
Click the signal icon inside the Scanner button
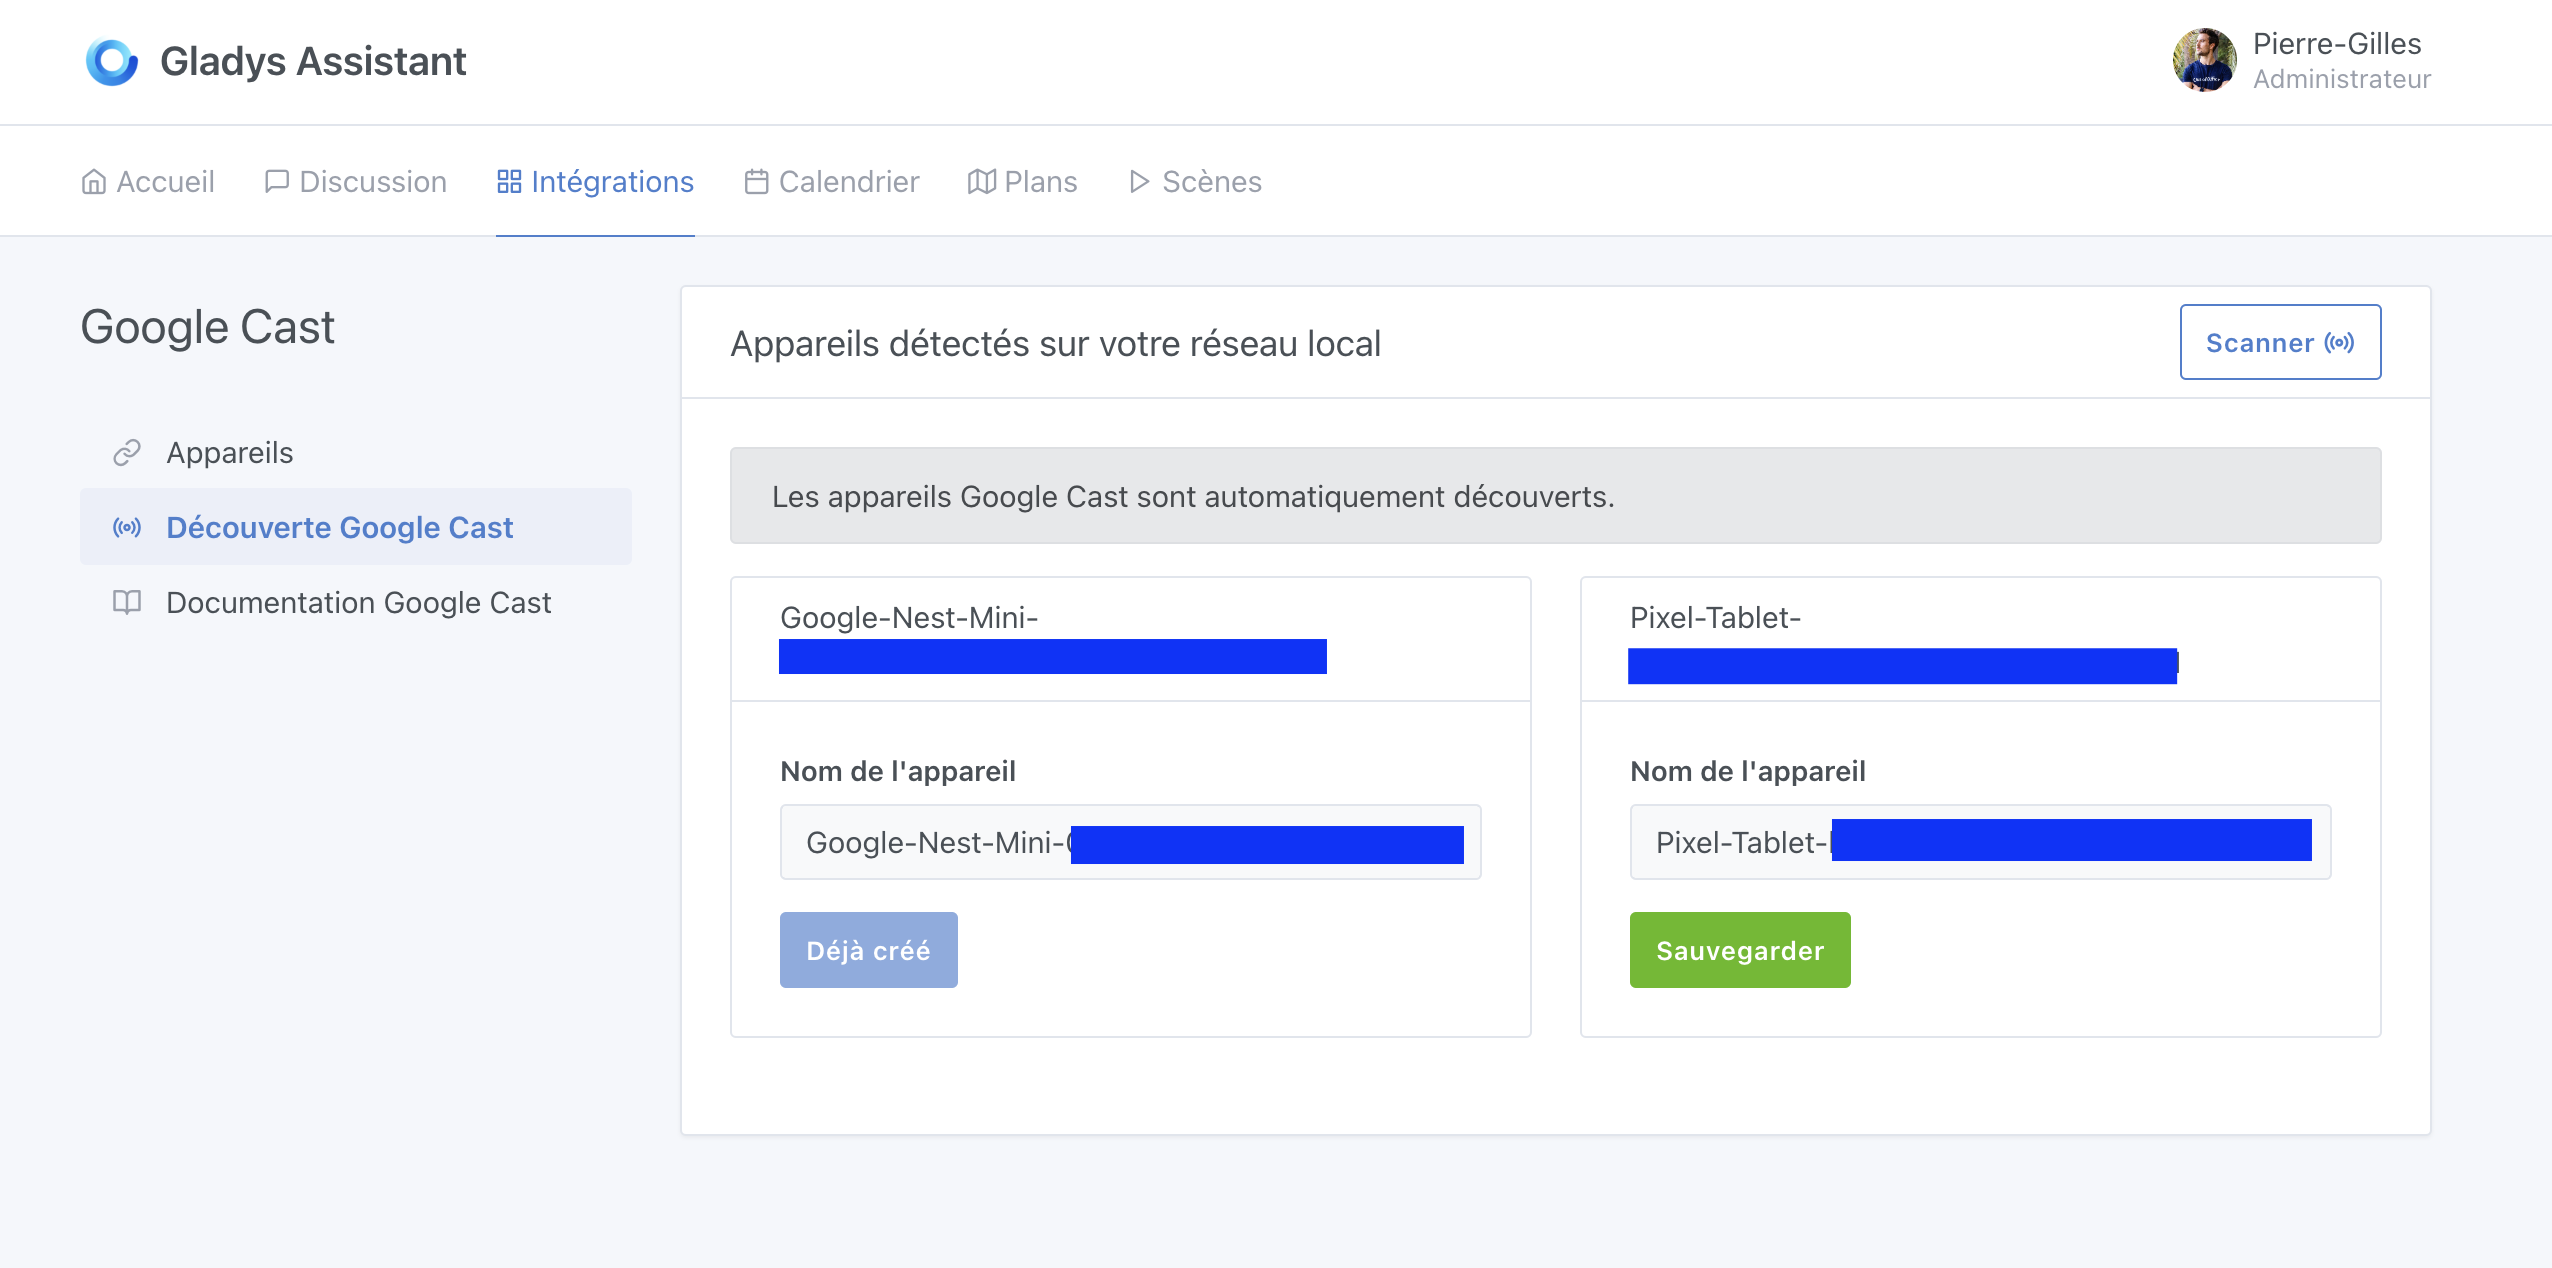(2339, 342)
